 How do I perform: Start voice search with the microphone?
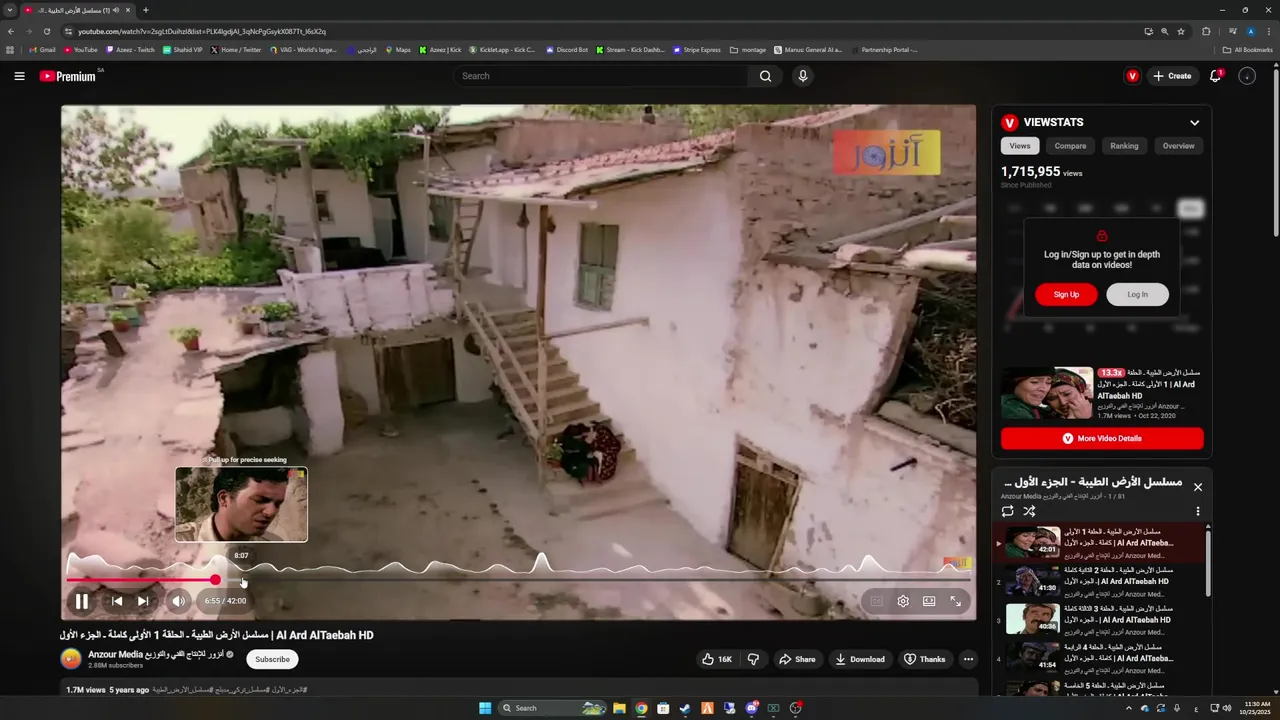click(802, 76)
